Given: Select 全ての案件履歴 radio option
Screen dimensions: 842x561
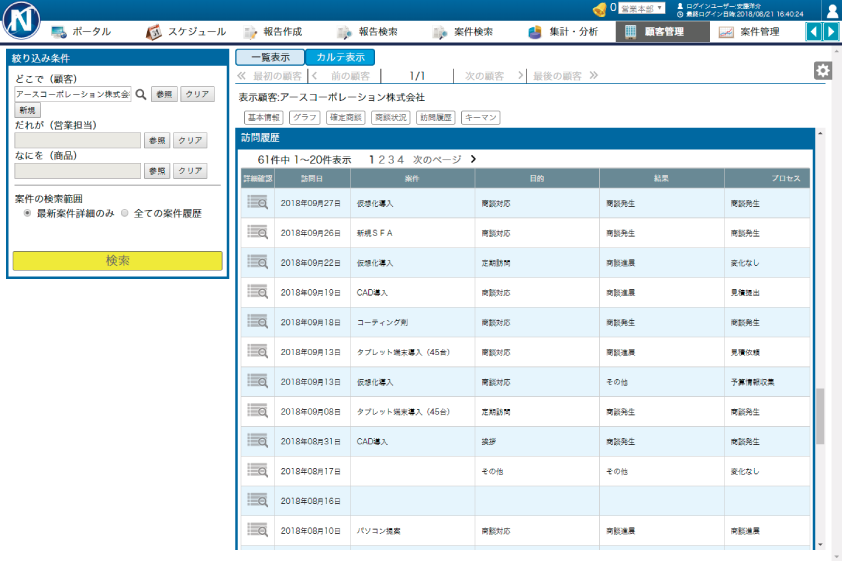Looking at the screenshot, I should point(125,213).
